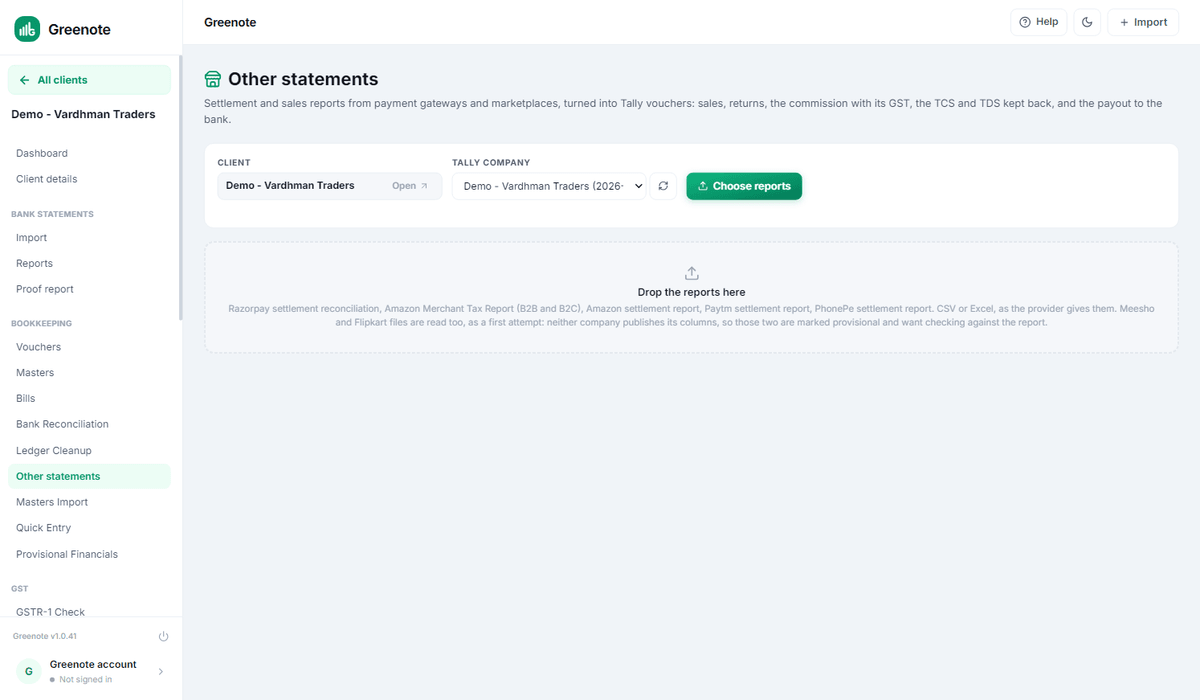
Task: Open Vouchers under Bookkeeping
Action: [89, 347]
